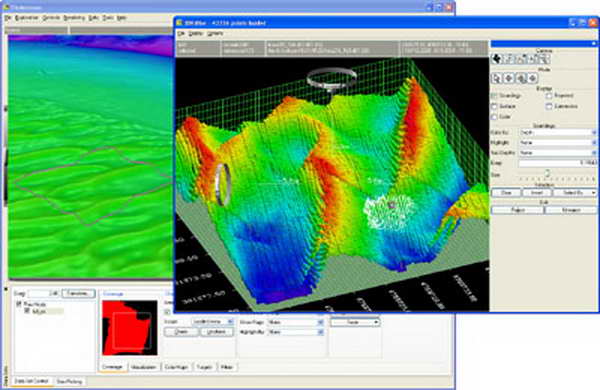The height and width of the screenshot is (390, 600).
Task: Click the first camera icon in the Camera toolbar
Action: coord(497,59)
